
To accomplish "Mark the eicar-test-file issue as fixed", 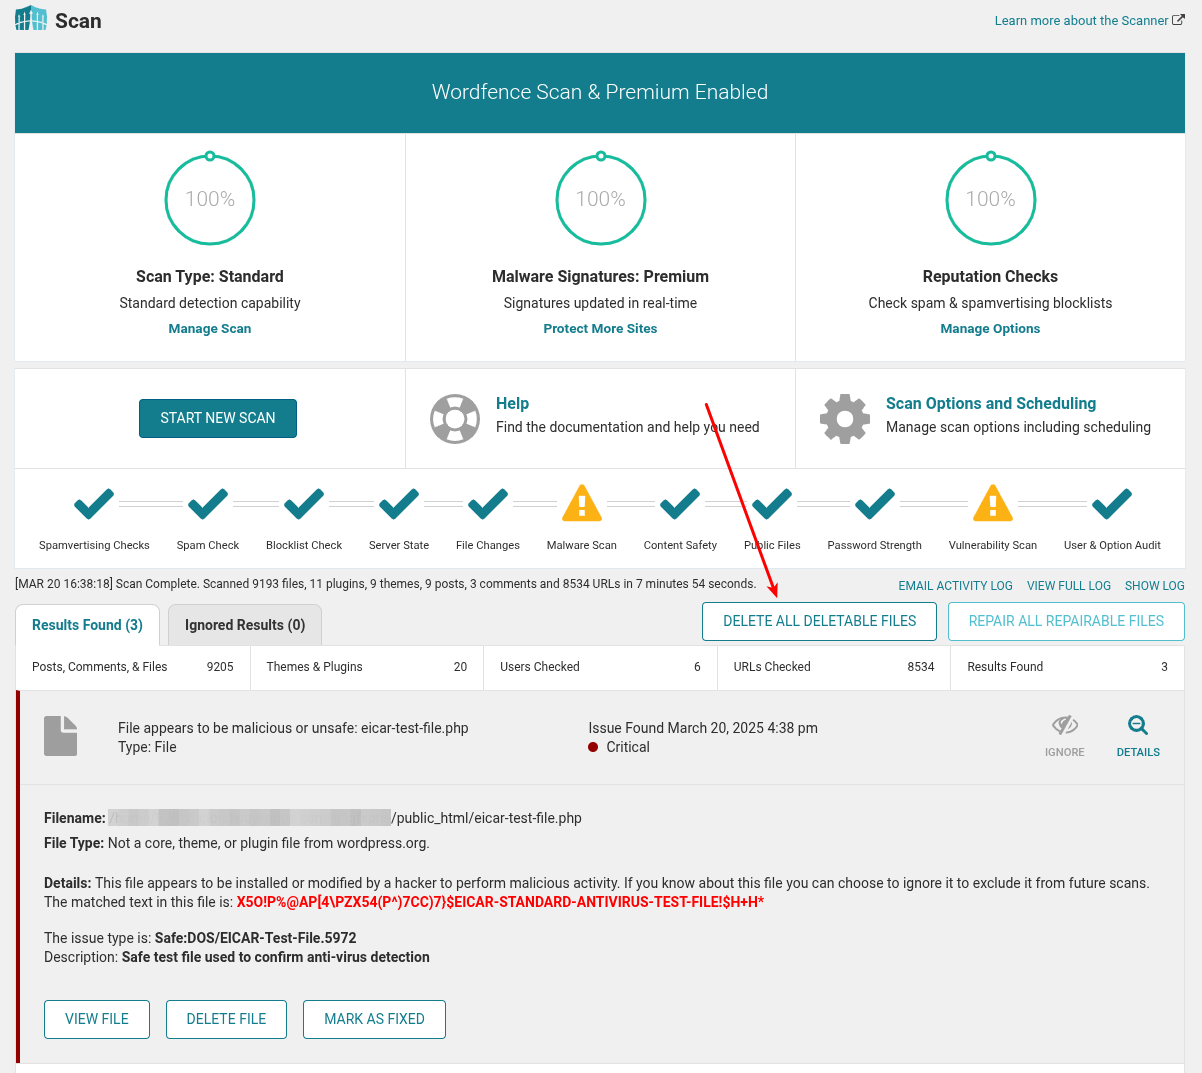I will [x=374, y=1019].
